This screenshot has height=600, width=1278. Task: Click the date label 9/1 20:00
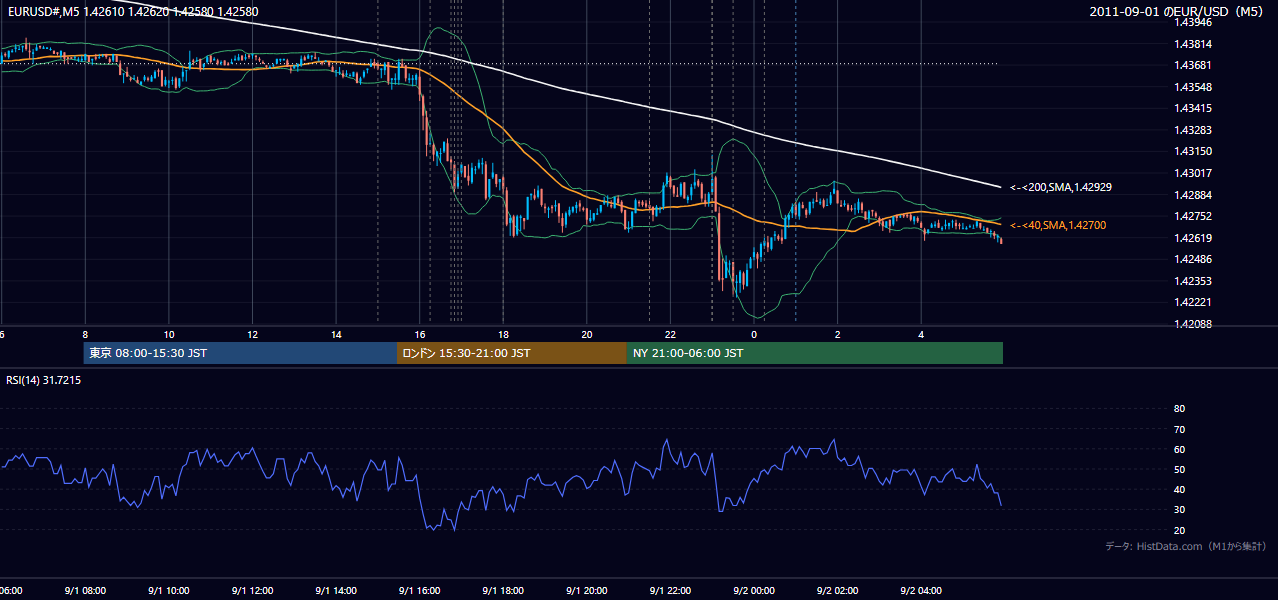[587, 590]
